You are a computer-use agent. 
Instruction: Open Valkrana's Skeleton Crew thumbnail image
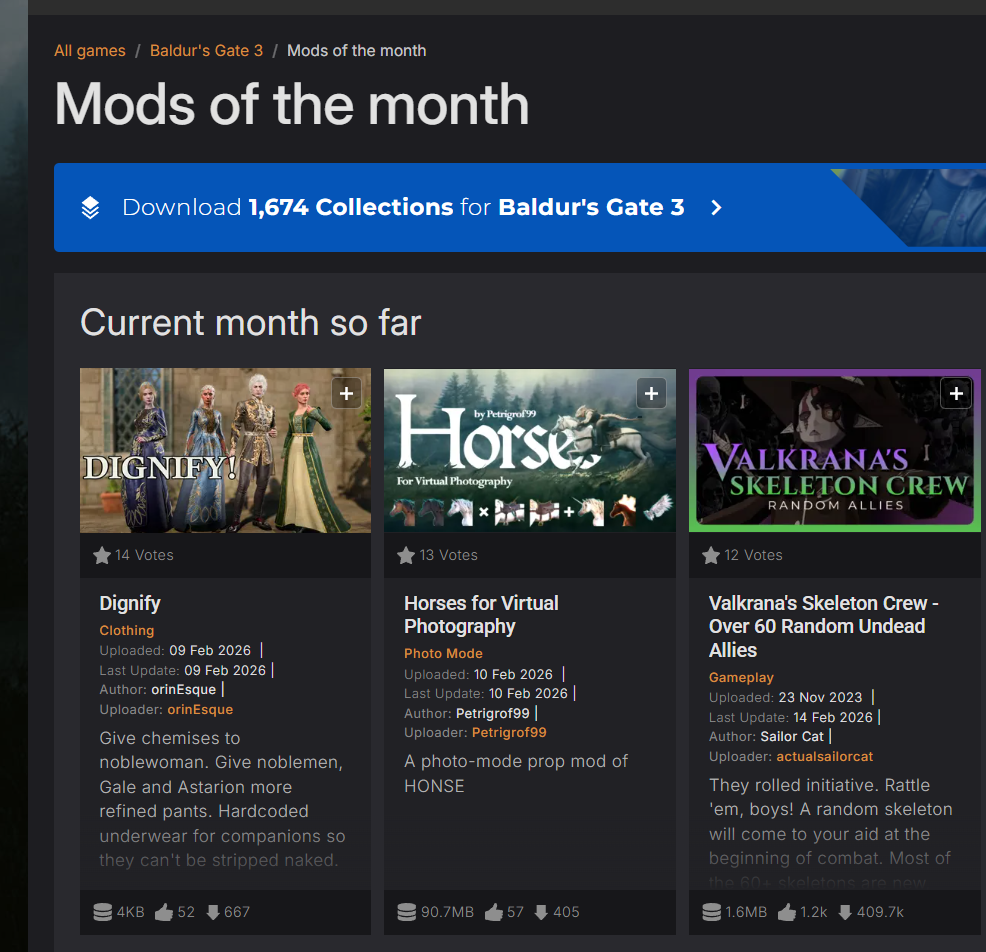coord(835,450)
